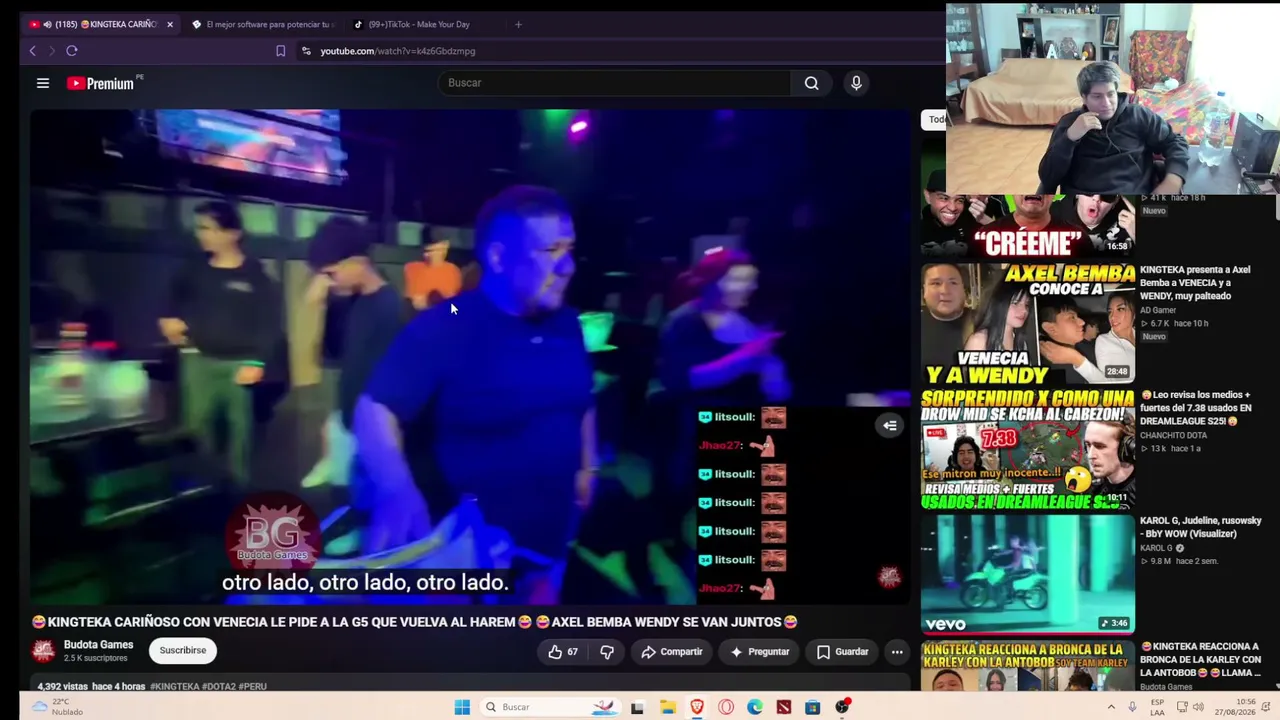Open the Drow Mid Dreamleague video thumbnail

[x=1028, y=449]
